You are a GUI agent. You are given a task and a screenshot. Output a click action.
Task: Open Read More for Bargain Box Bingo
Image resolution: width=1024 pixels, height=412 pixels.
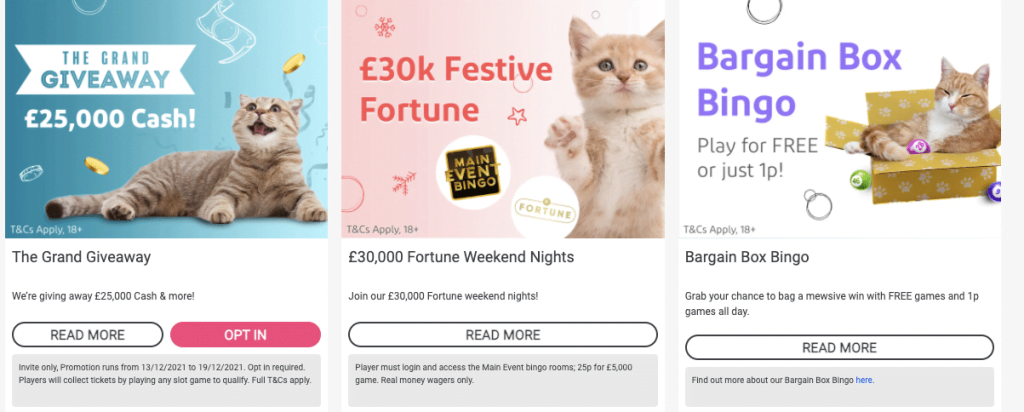point(839,347)
